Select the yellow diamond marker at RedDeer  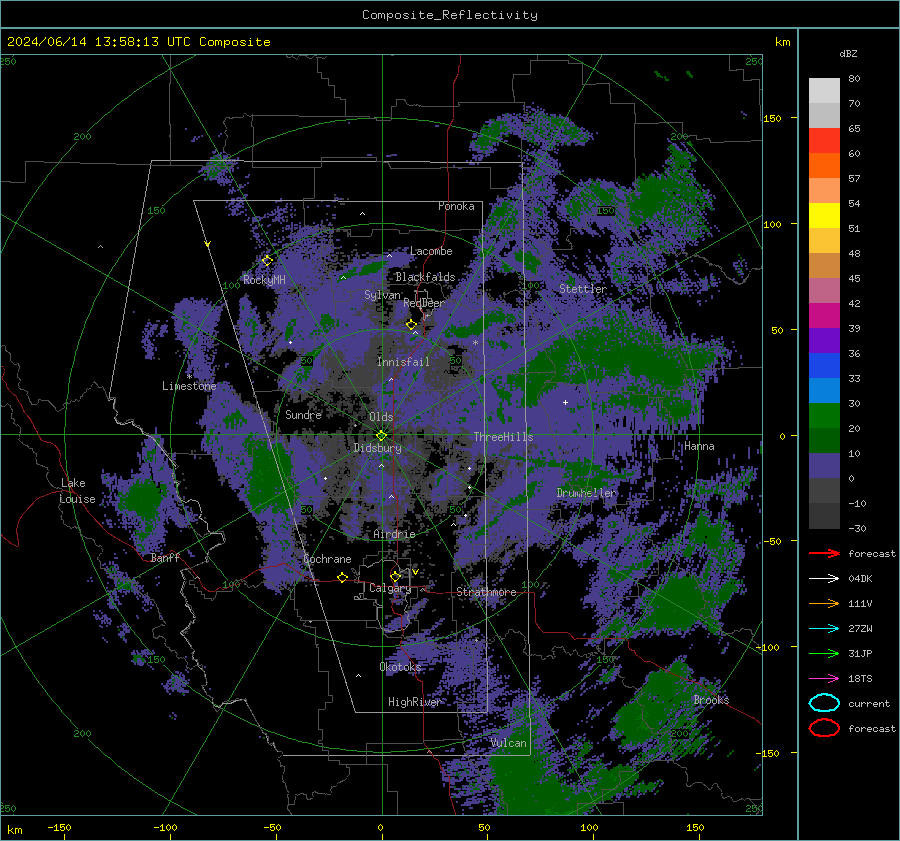coord(411,325)
